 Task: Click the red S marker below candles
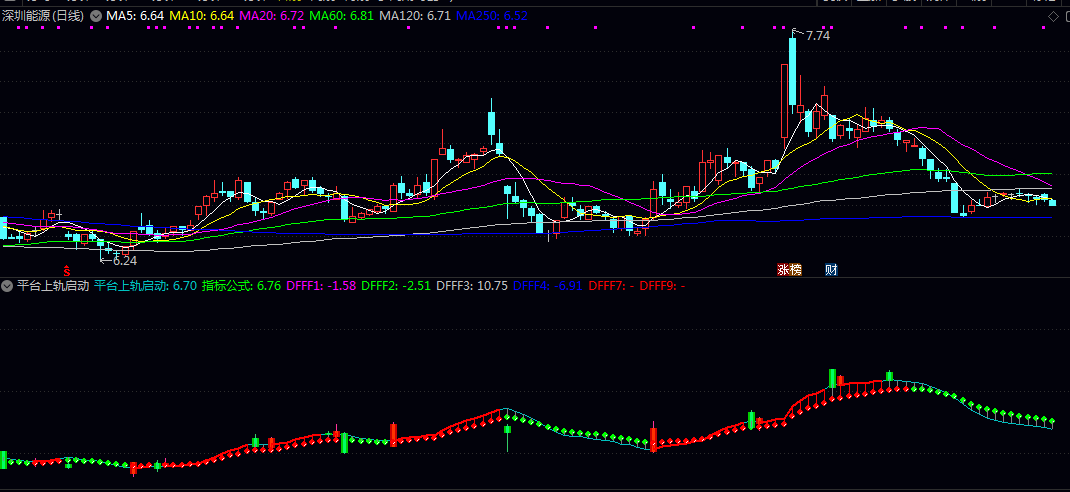67,271
